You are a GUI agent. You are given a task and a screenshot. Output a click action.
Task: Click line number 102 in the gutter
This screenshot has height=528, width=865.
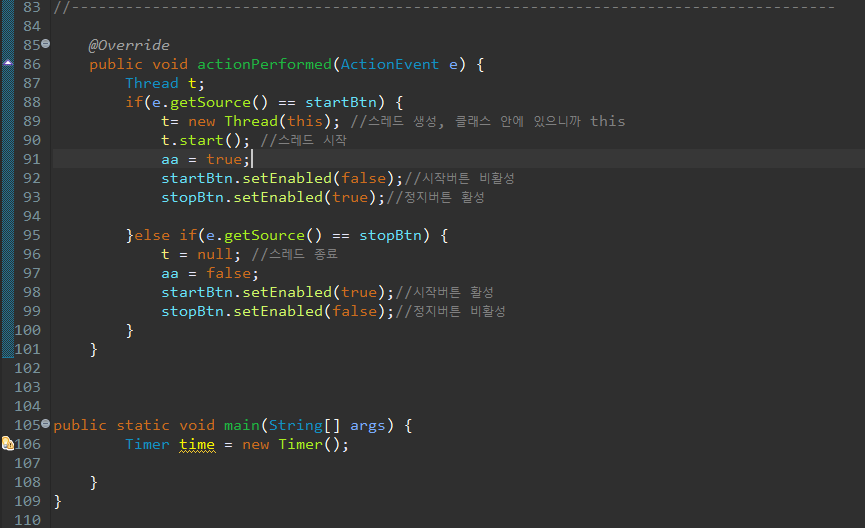[28, 368]
